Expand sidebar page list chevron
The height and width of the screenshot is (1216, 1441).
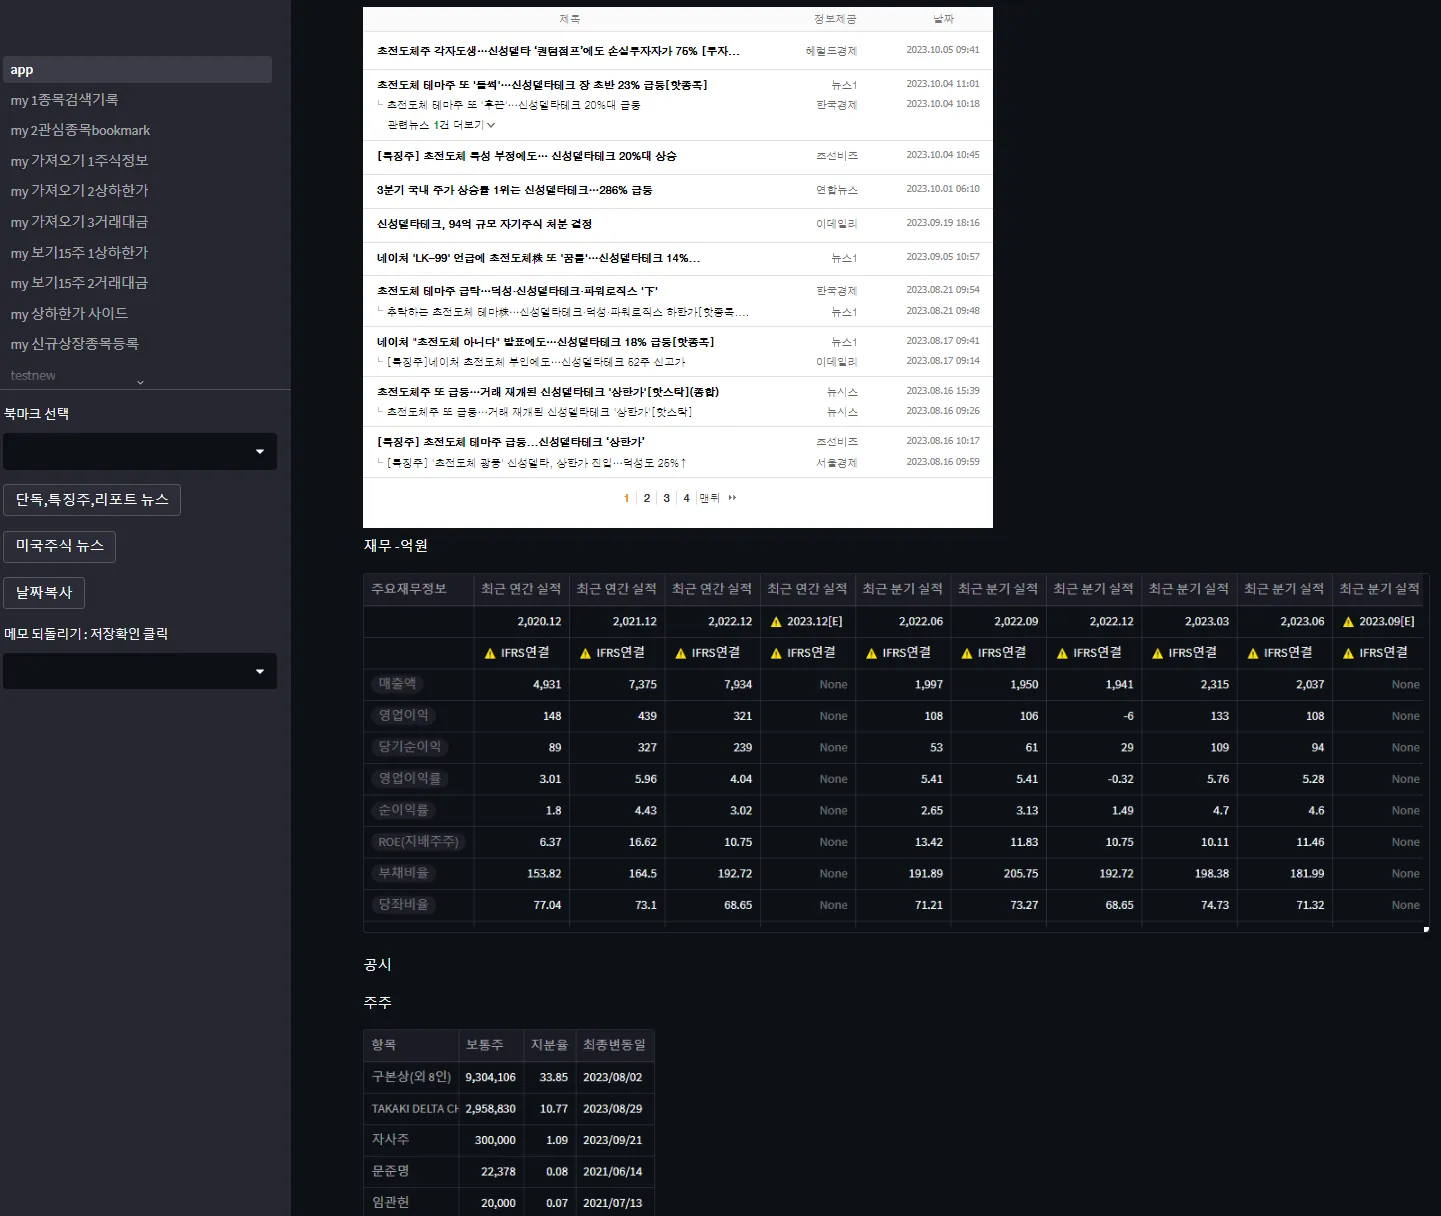point(140,382)
